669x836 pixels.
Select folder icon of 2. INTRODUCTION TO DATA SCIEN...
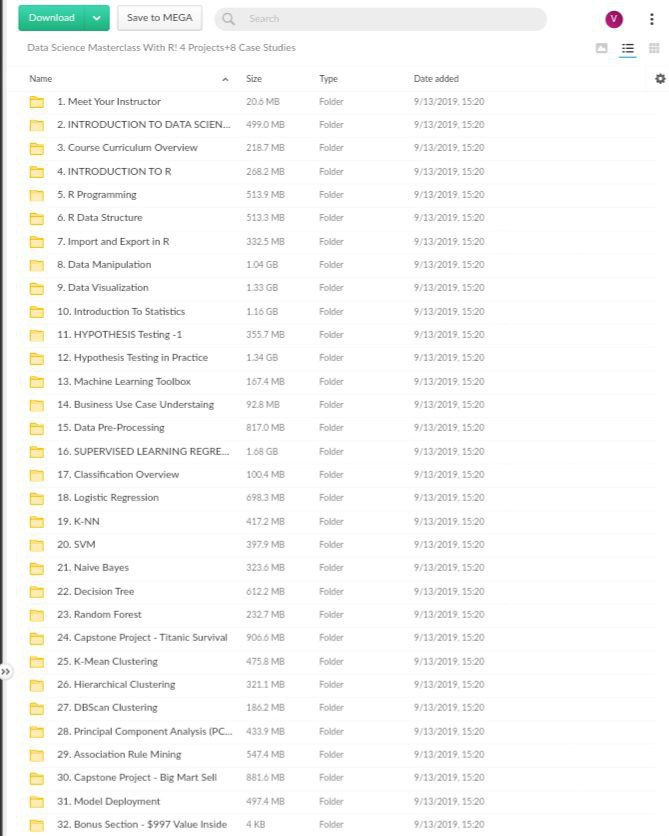pyautogui.click(x=37, y=125)
